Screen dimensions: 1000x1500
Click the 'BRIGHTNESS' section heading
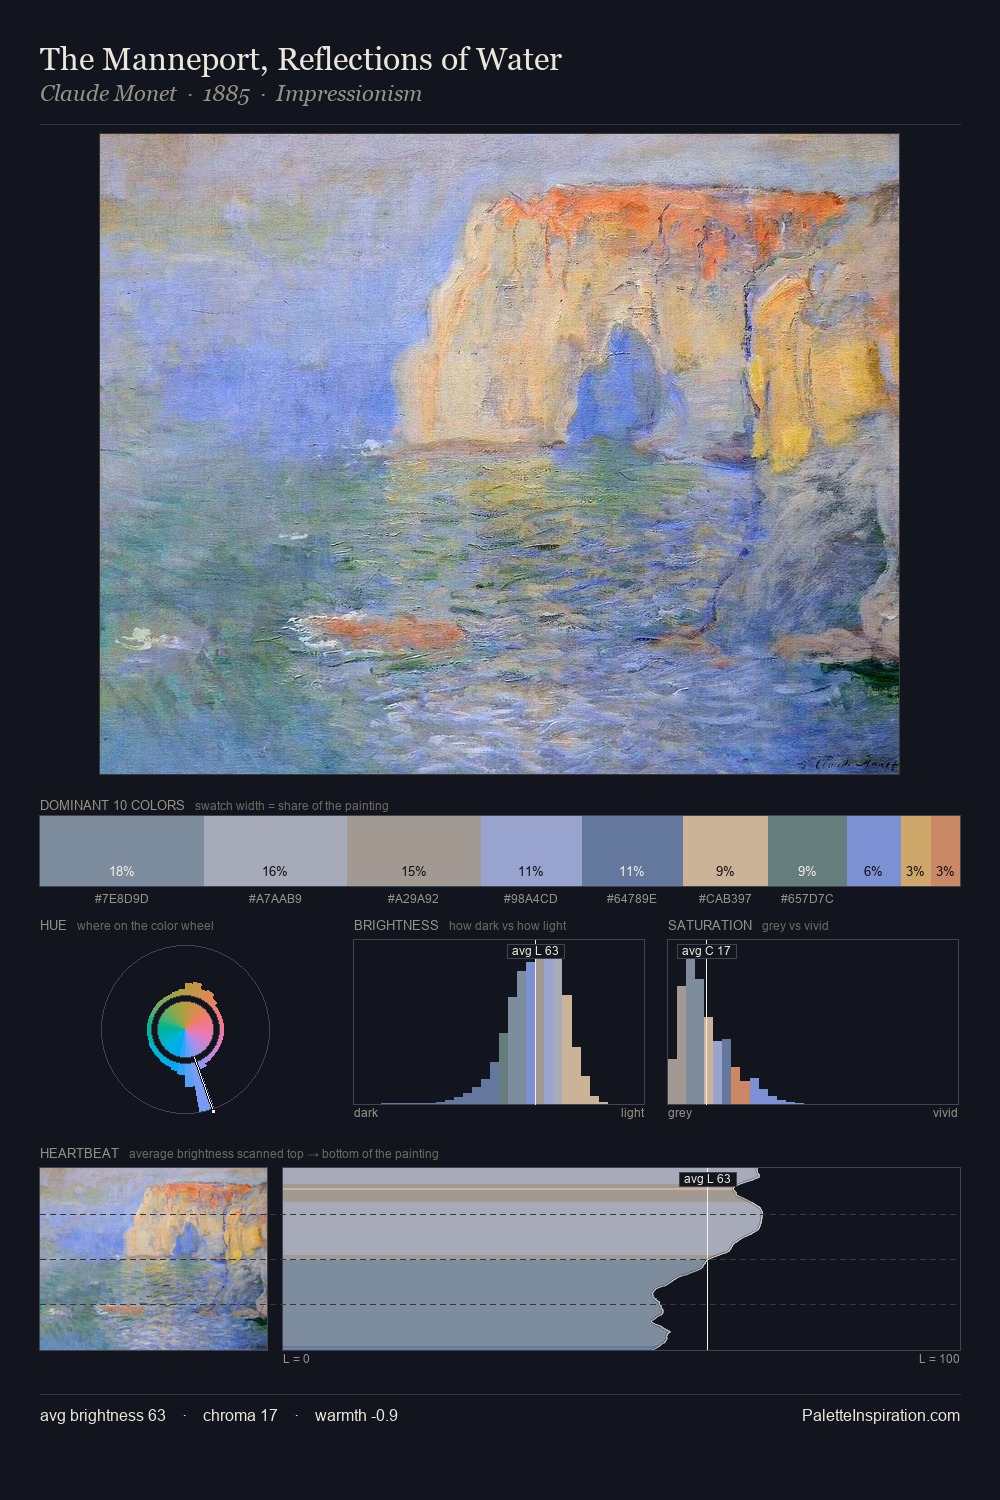pyautogui.click(x=396, y=925)
